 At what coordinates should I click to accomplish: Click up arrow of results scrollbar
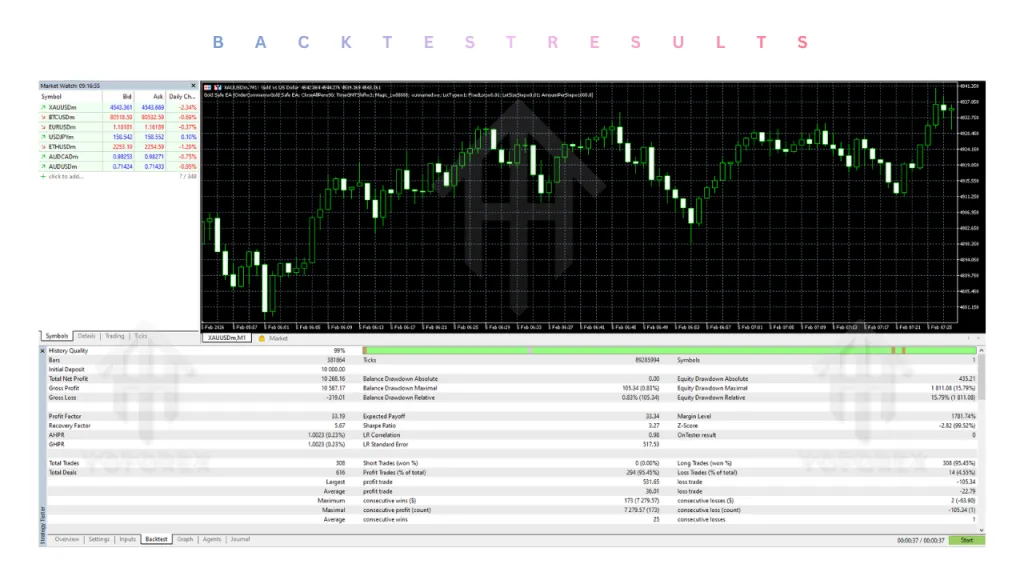point(981,351)
